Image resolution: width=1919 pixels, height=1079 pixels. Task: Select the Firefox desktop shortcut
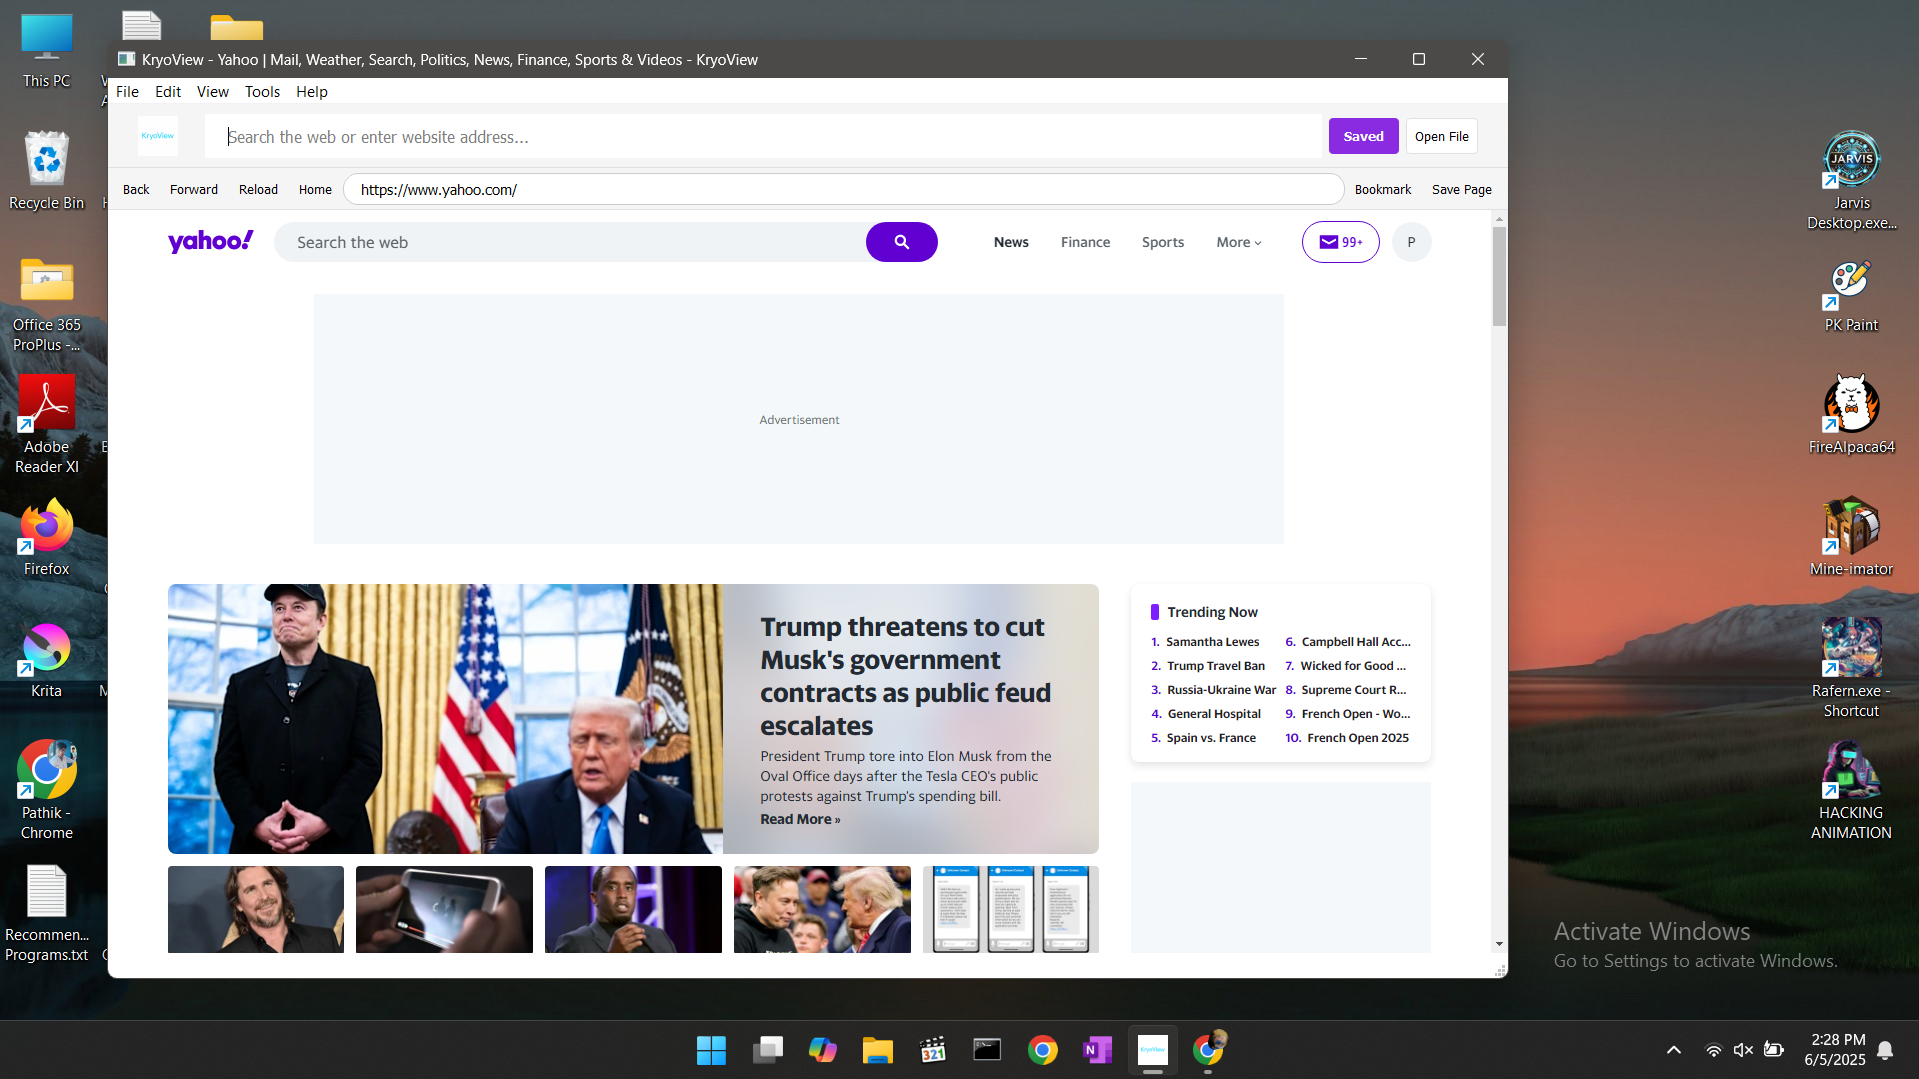click(x=47, y=538)
